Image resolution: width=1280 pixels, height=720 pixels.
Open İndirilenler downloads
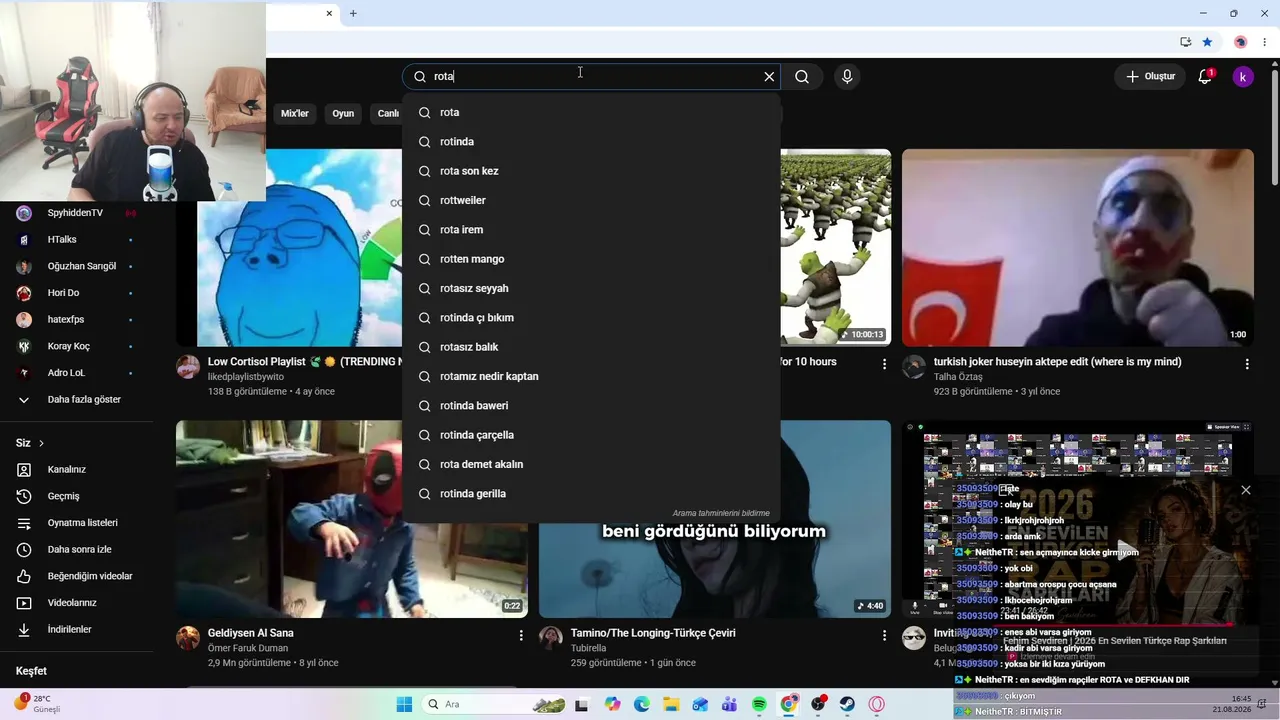75,630
